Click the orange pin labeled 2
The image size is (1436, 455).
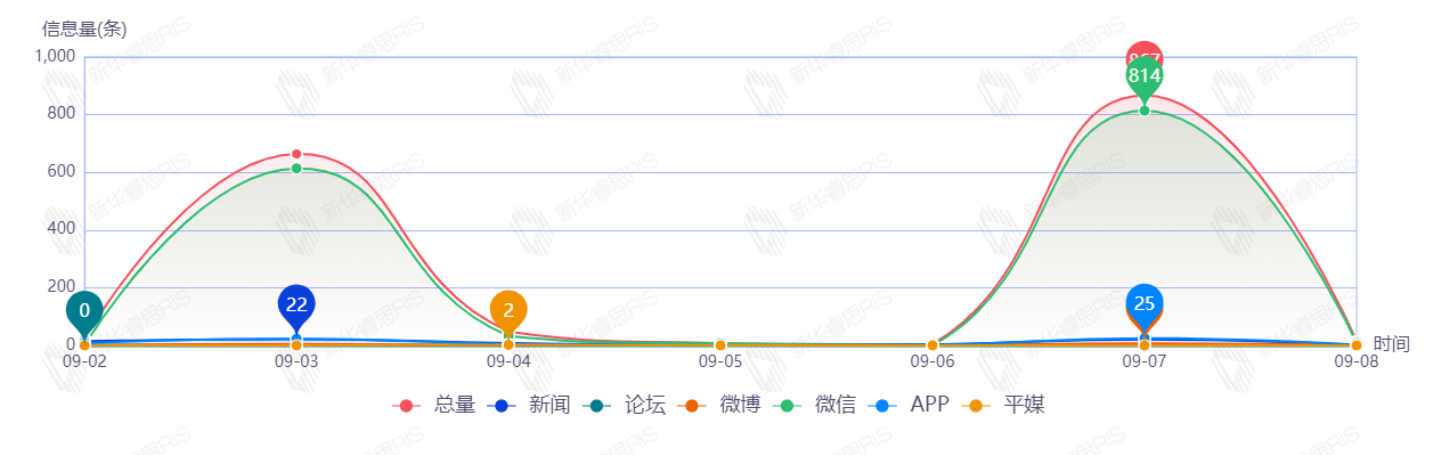click(508, 310)
